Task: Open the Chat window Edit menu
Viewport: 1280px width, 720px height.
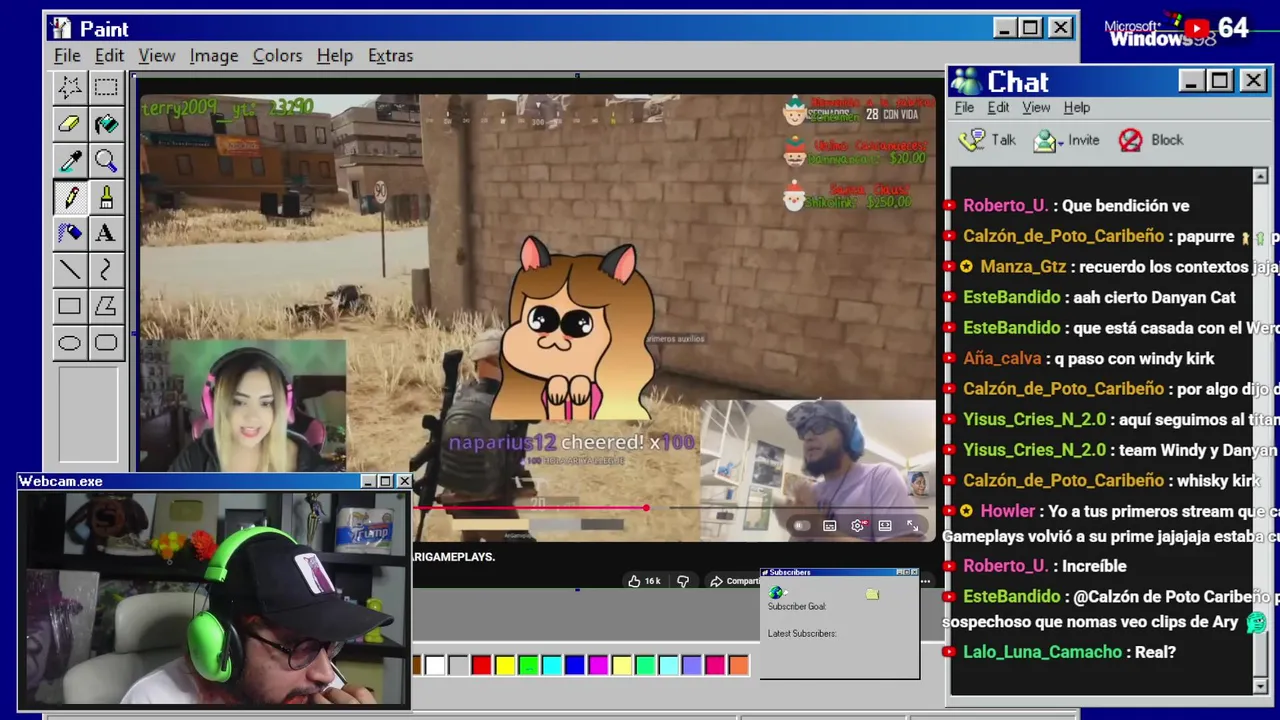Action: (998, 107)
